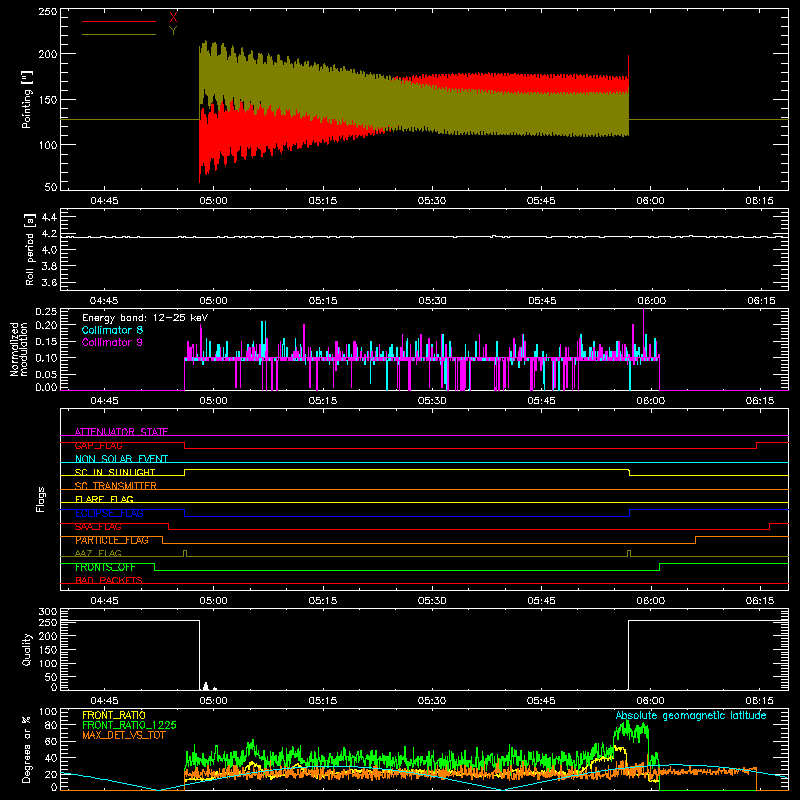Select the PARTICLE_FLAG label
This screenshot has width=800, height=800.
112,540
